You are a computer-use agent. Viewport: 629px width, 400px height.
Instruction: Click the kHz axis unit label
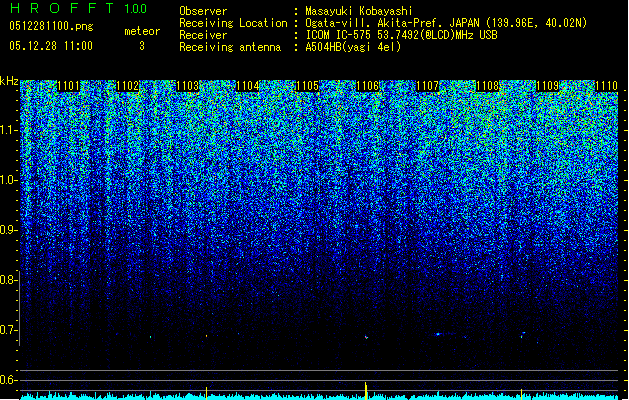(x=9, y=81)
